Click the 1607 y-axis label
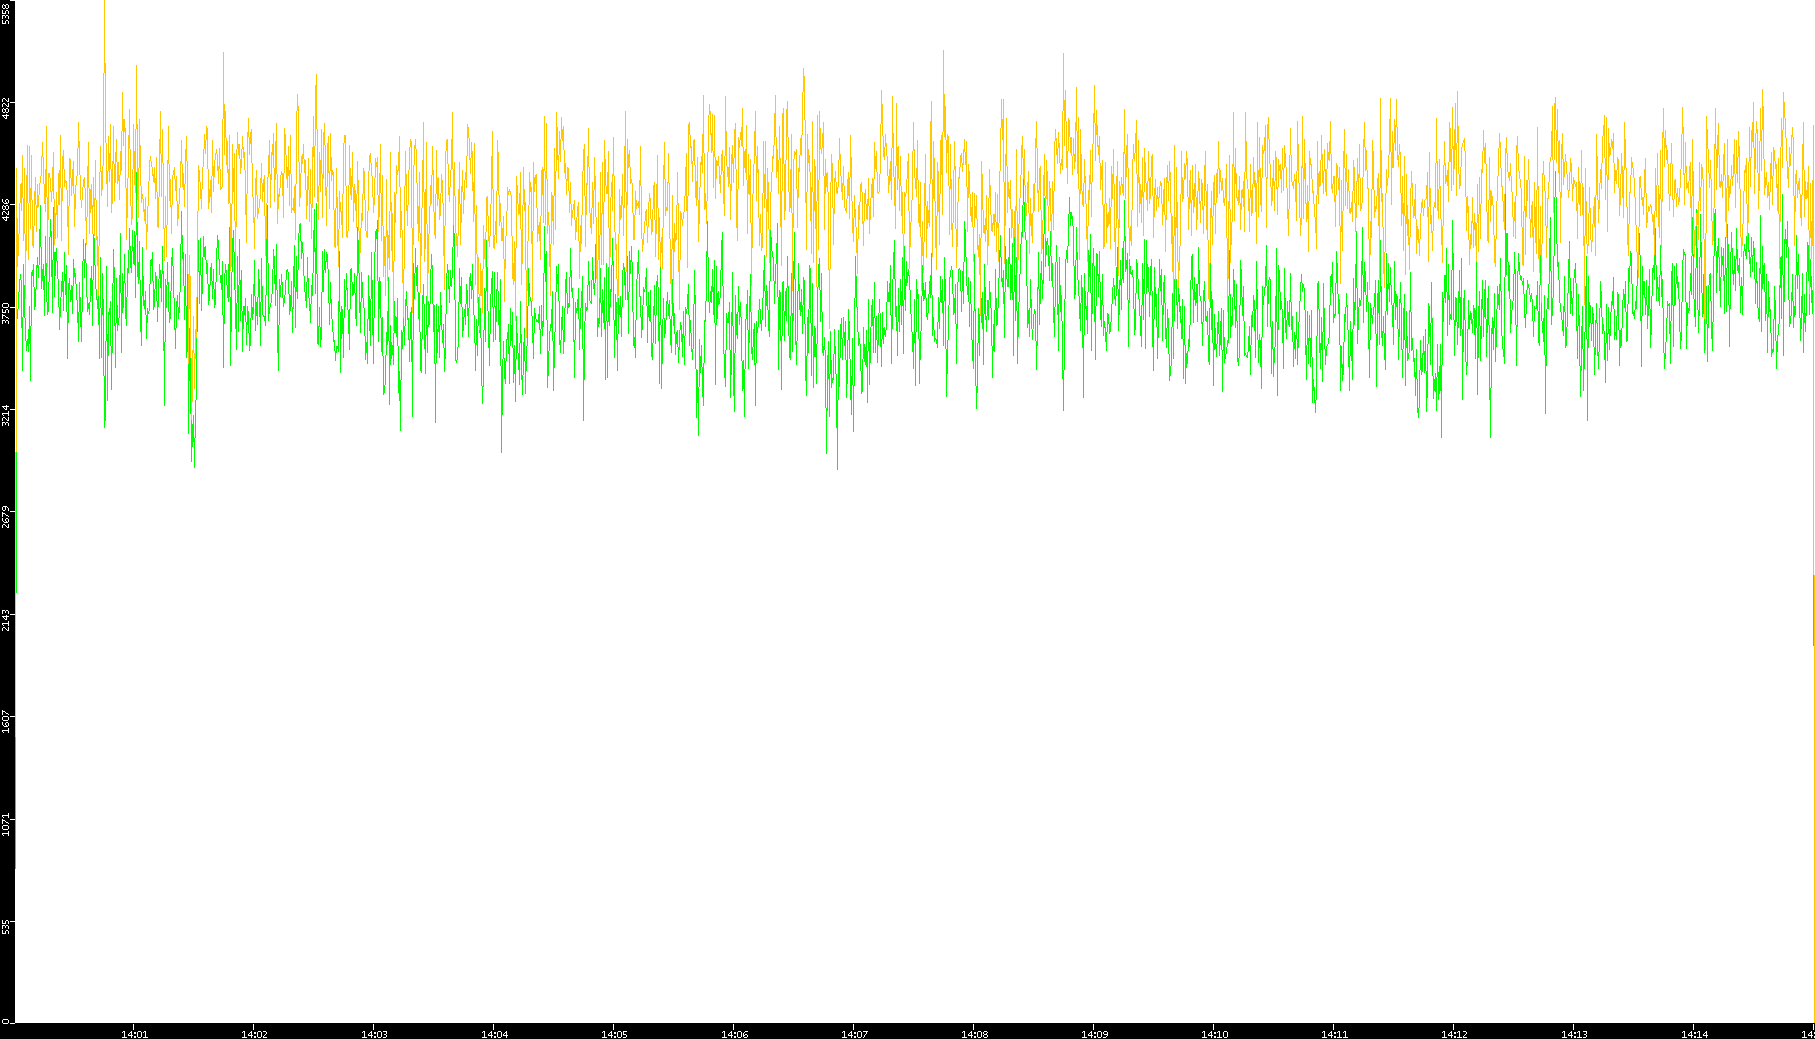The width and height of the screenshot is (1815, 1039). [6, 721]
